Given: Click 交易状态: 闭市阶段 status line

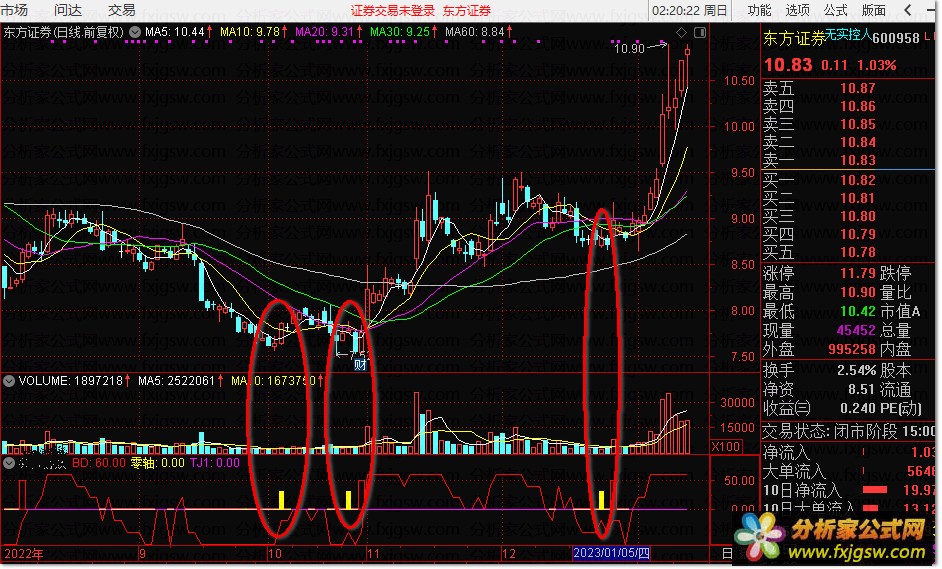Looking at the screenshot, I should 848,431.
